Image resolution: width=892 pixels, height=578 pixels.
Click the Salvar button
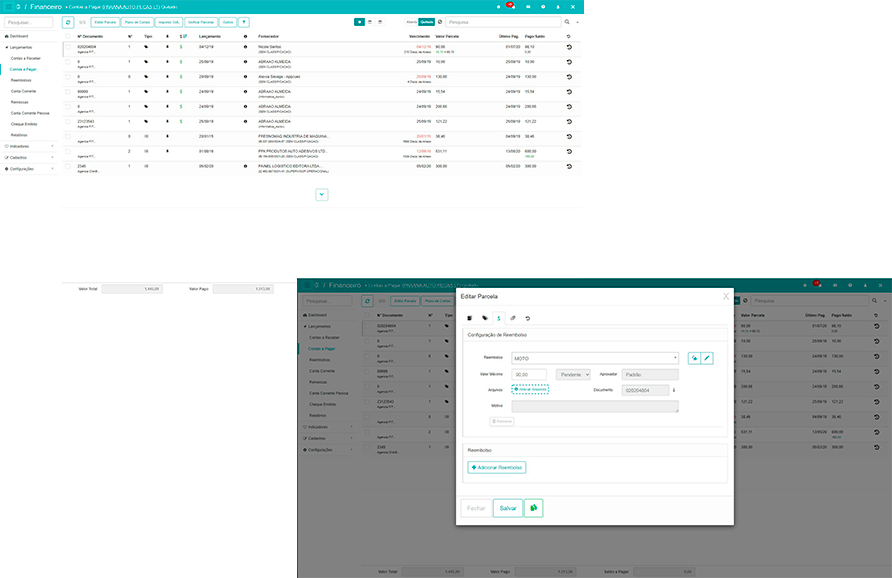coord(508,508)
